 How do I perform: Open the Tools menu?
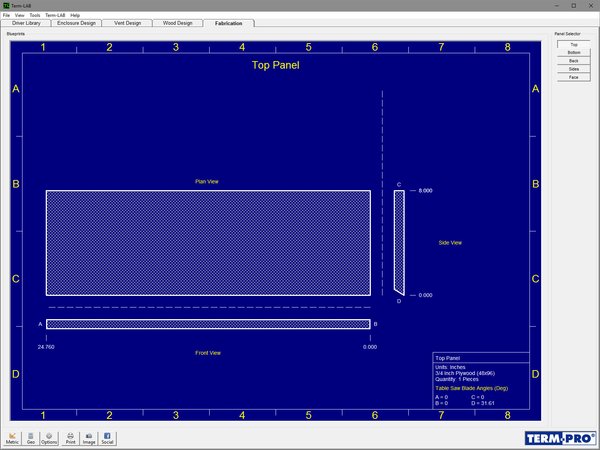(x=35, y=15)
